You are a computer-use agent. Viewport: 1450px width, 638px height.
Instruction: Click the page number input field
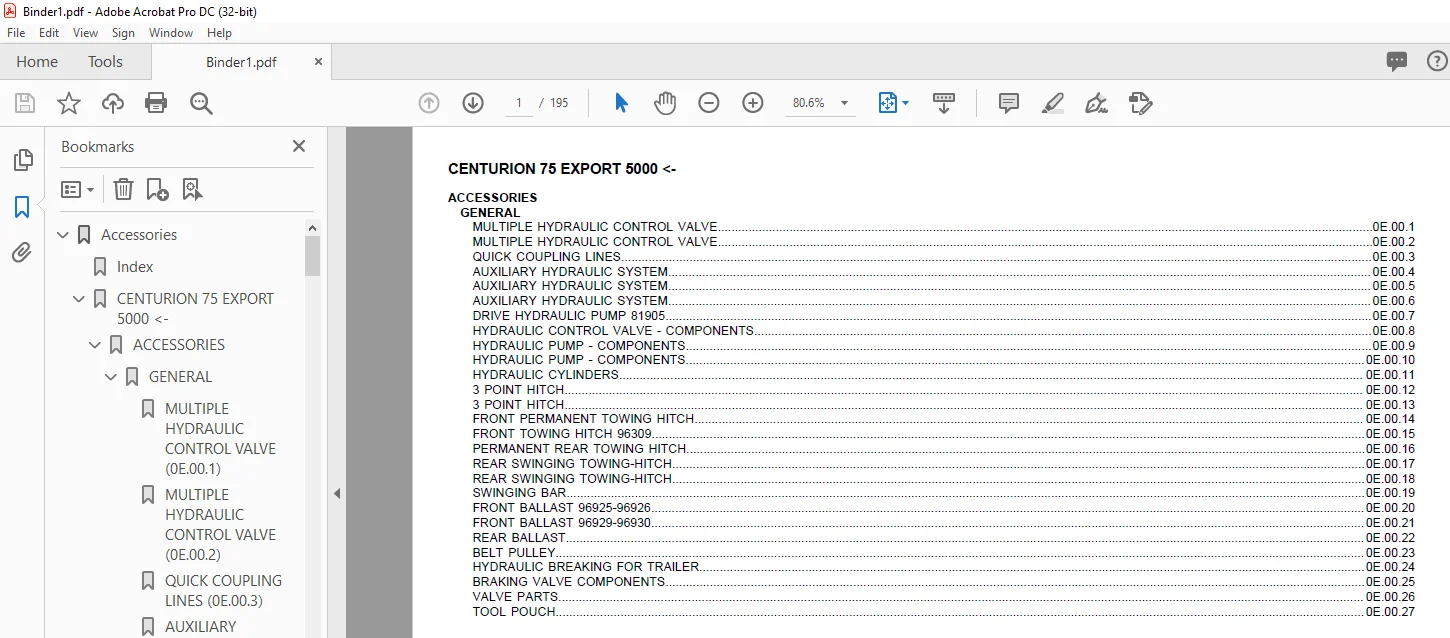[x=519, y=103]
